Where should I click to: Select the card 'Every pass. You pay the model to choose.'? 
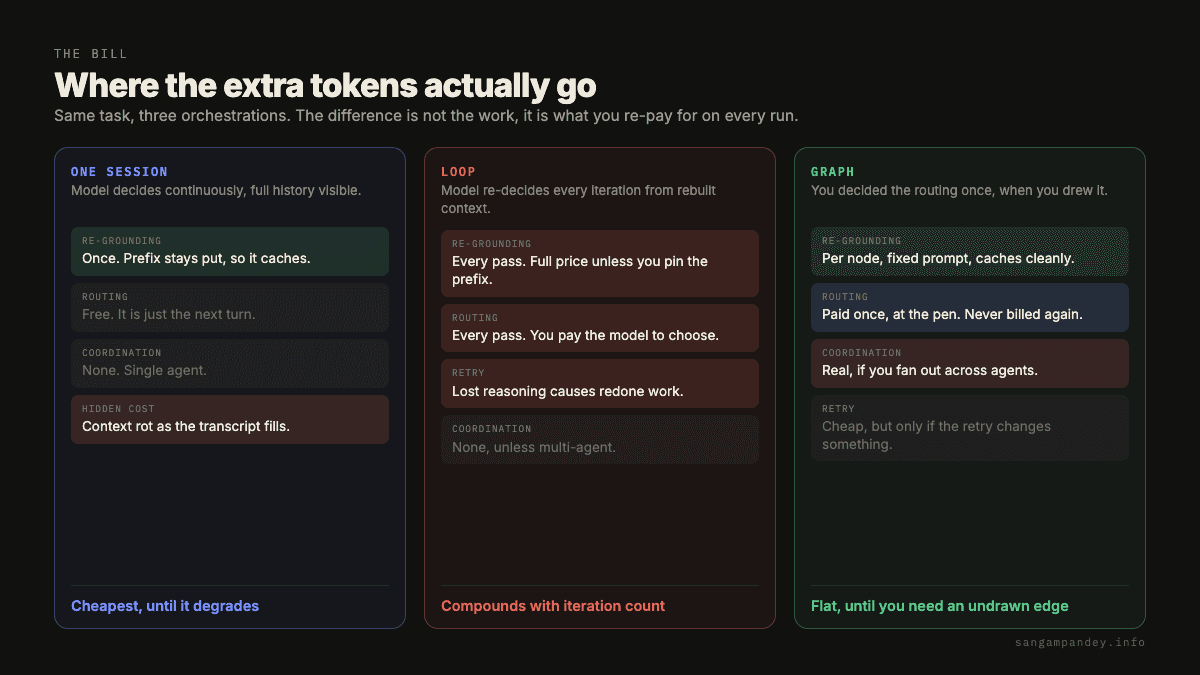pos(600,328)
